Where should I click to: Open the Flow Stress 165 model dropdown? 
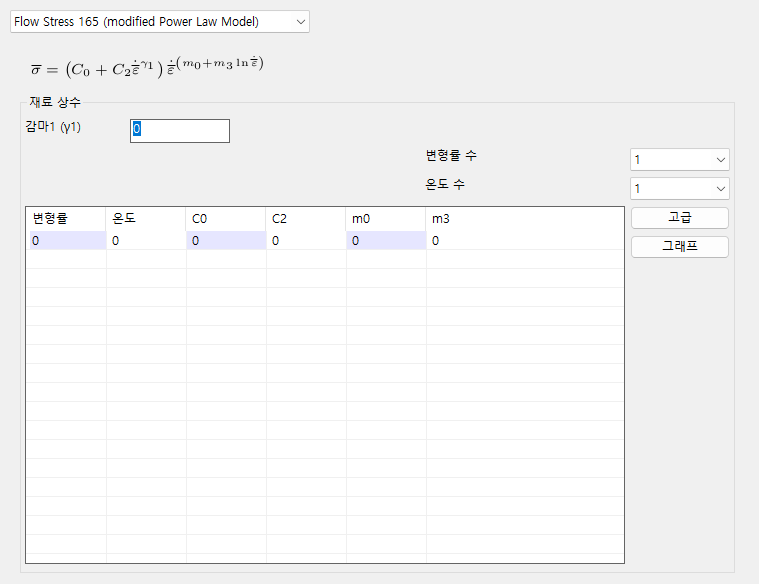(160, 22)
